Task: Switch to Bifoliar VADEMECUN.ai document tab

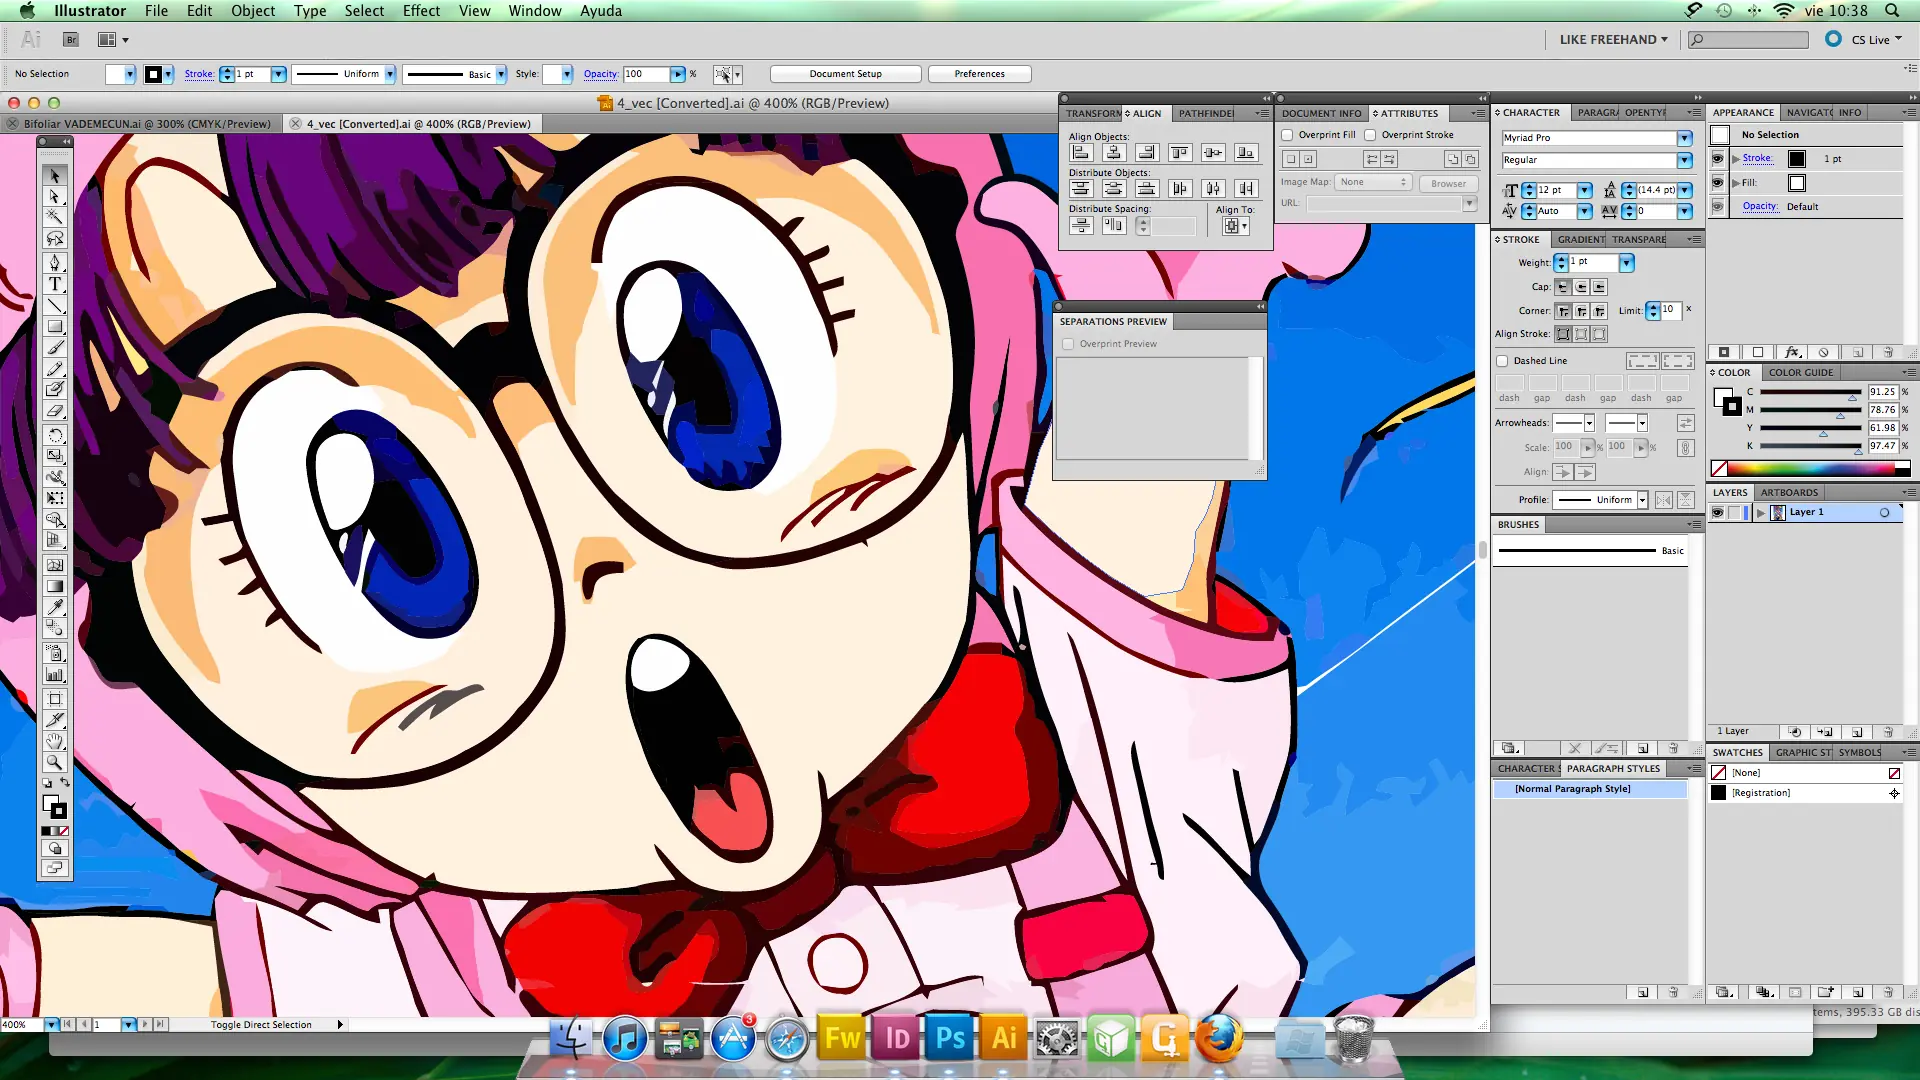Action: click(146, 124)
